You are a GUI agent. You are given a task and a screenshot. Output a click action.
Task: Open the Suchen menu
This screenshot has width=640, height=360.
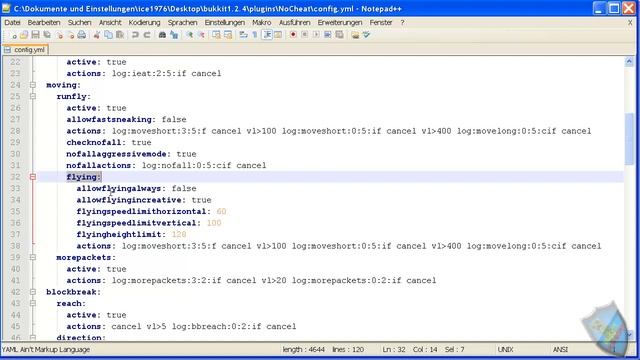(80, 22)
